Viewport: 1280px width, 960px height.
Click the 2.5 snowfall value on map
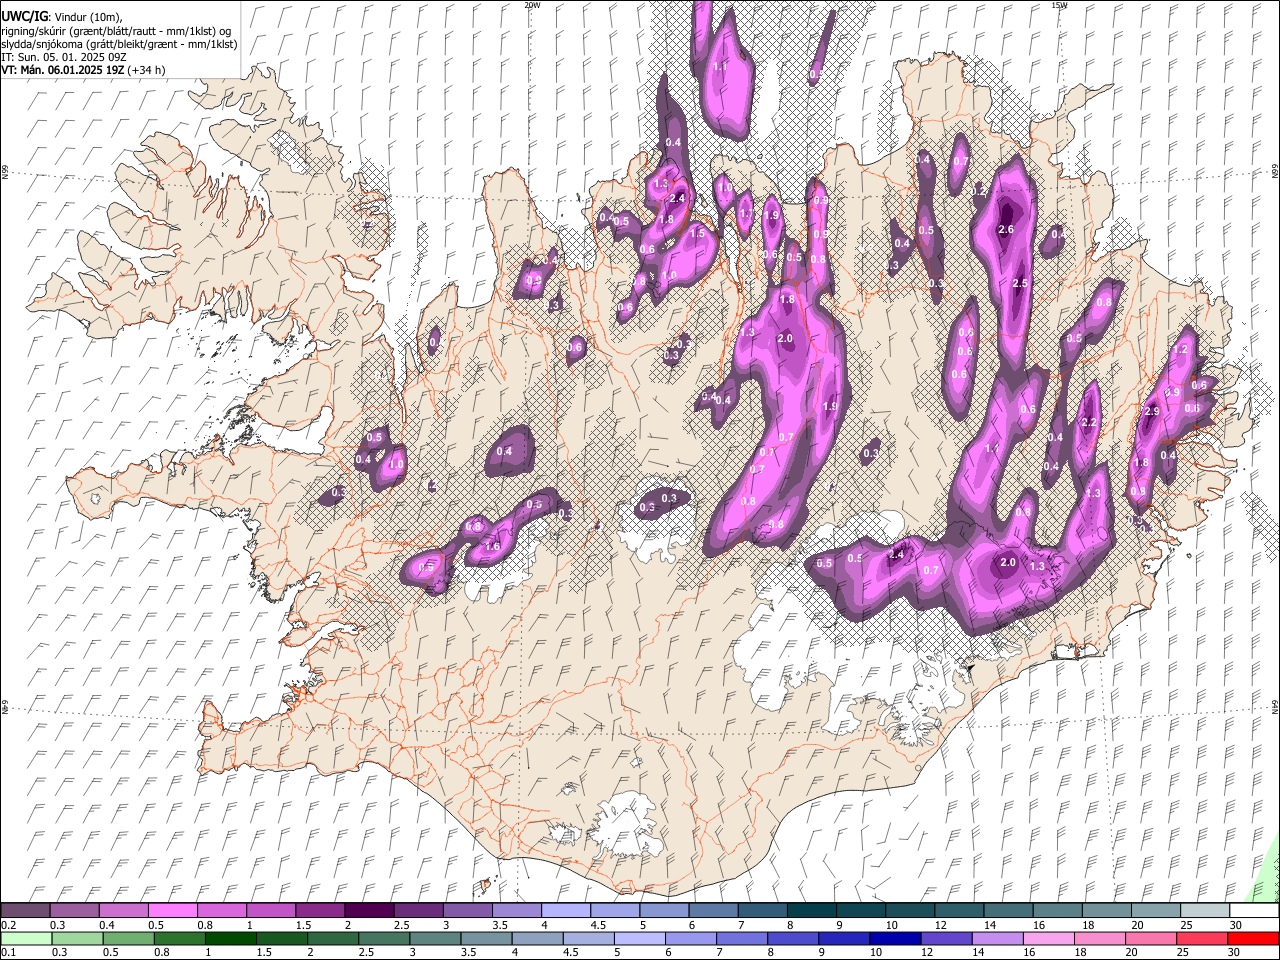pos(1020,284)
